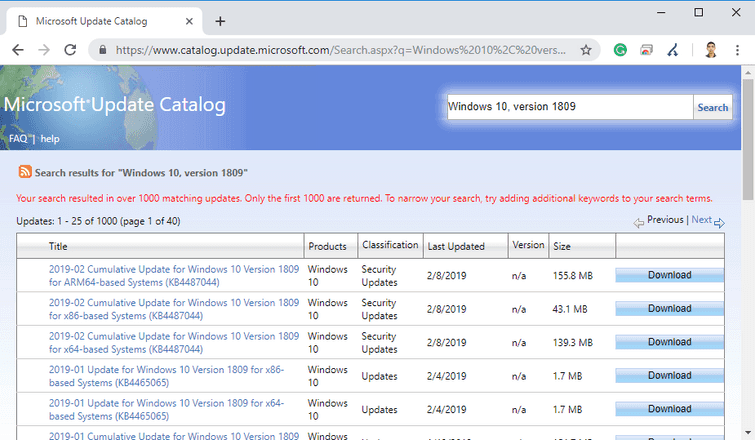
Task: Open the x86 KB4465065 update link
Action: pos(166,376)
